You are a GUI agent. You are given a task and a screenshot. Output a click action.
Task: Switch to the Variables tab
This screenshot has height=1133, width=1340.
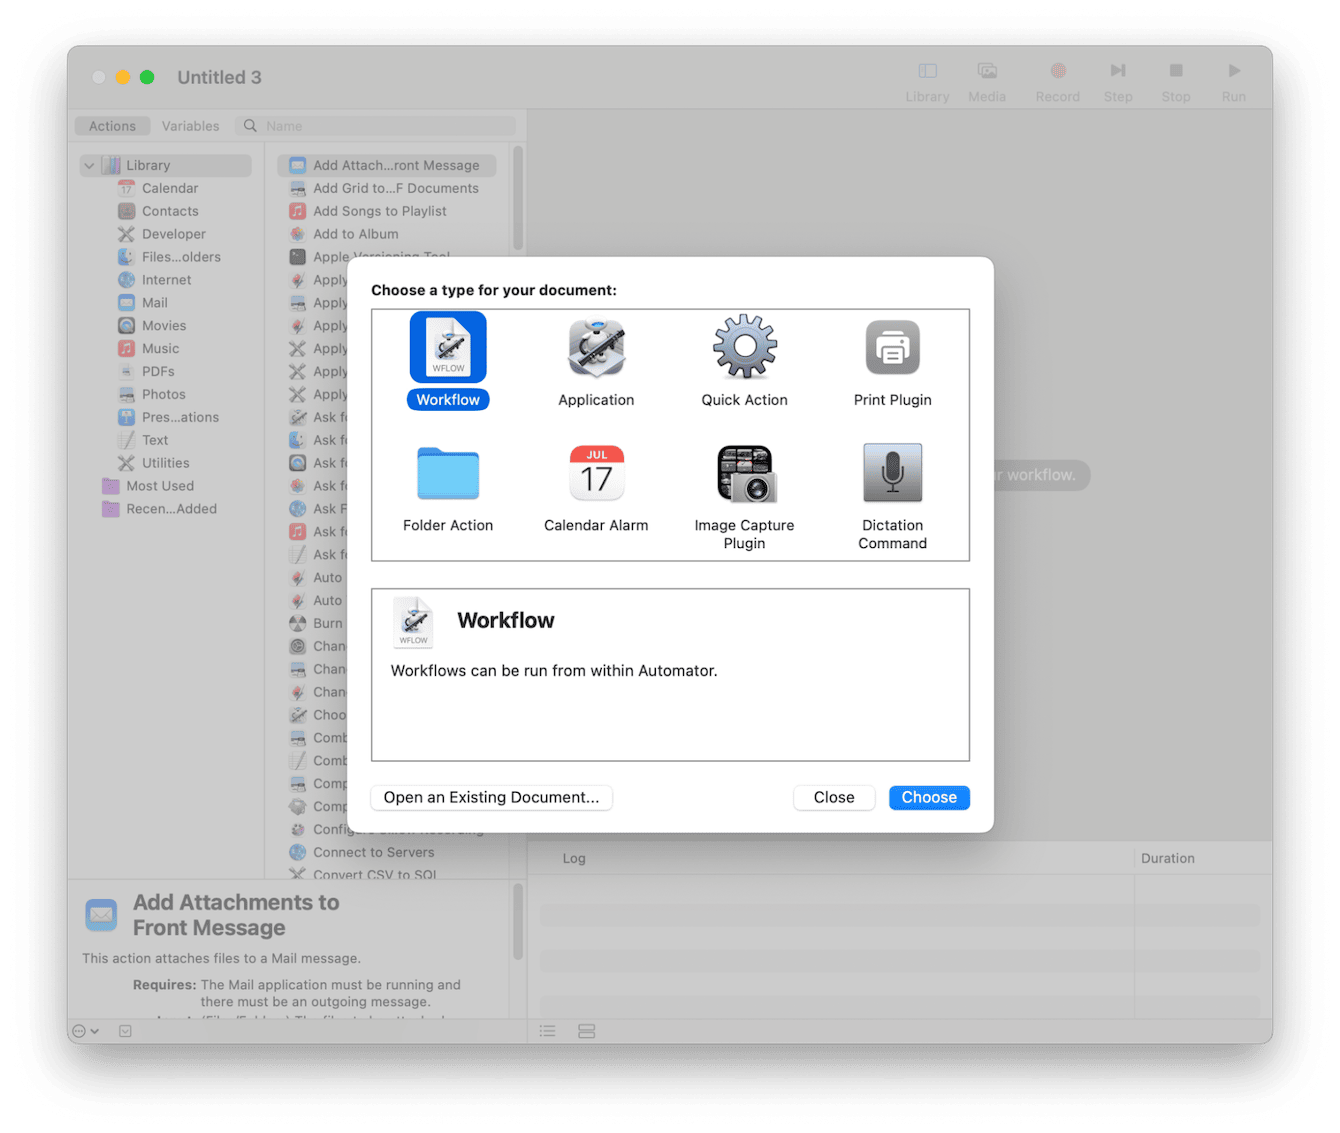[x=190, y=125]
